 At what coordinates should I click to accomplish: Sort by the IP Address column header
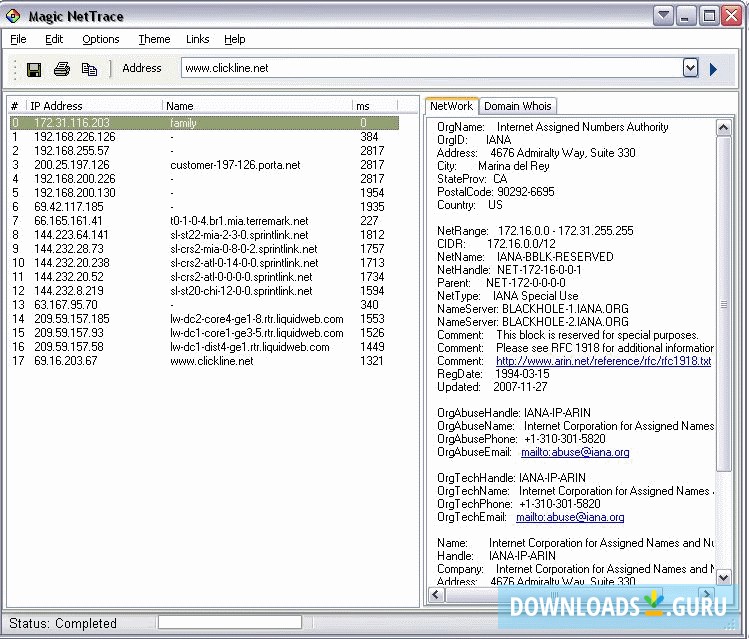coord(95,106)
